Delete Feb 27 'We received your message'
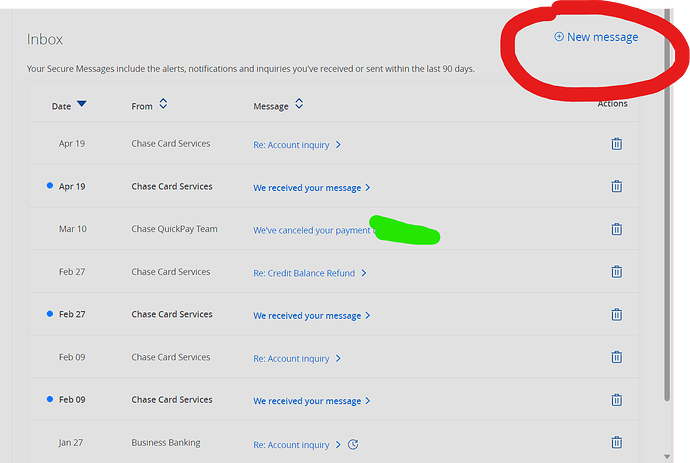Image resolution: width=690 pixels, height=463 pixels. pos(616,315)
